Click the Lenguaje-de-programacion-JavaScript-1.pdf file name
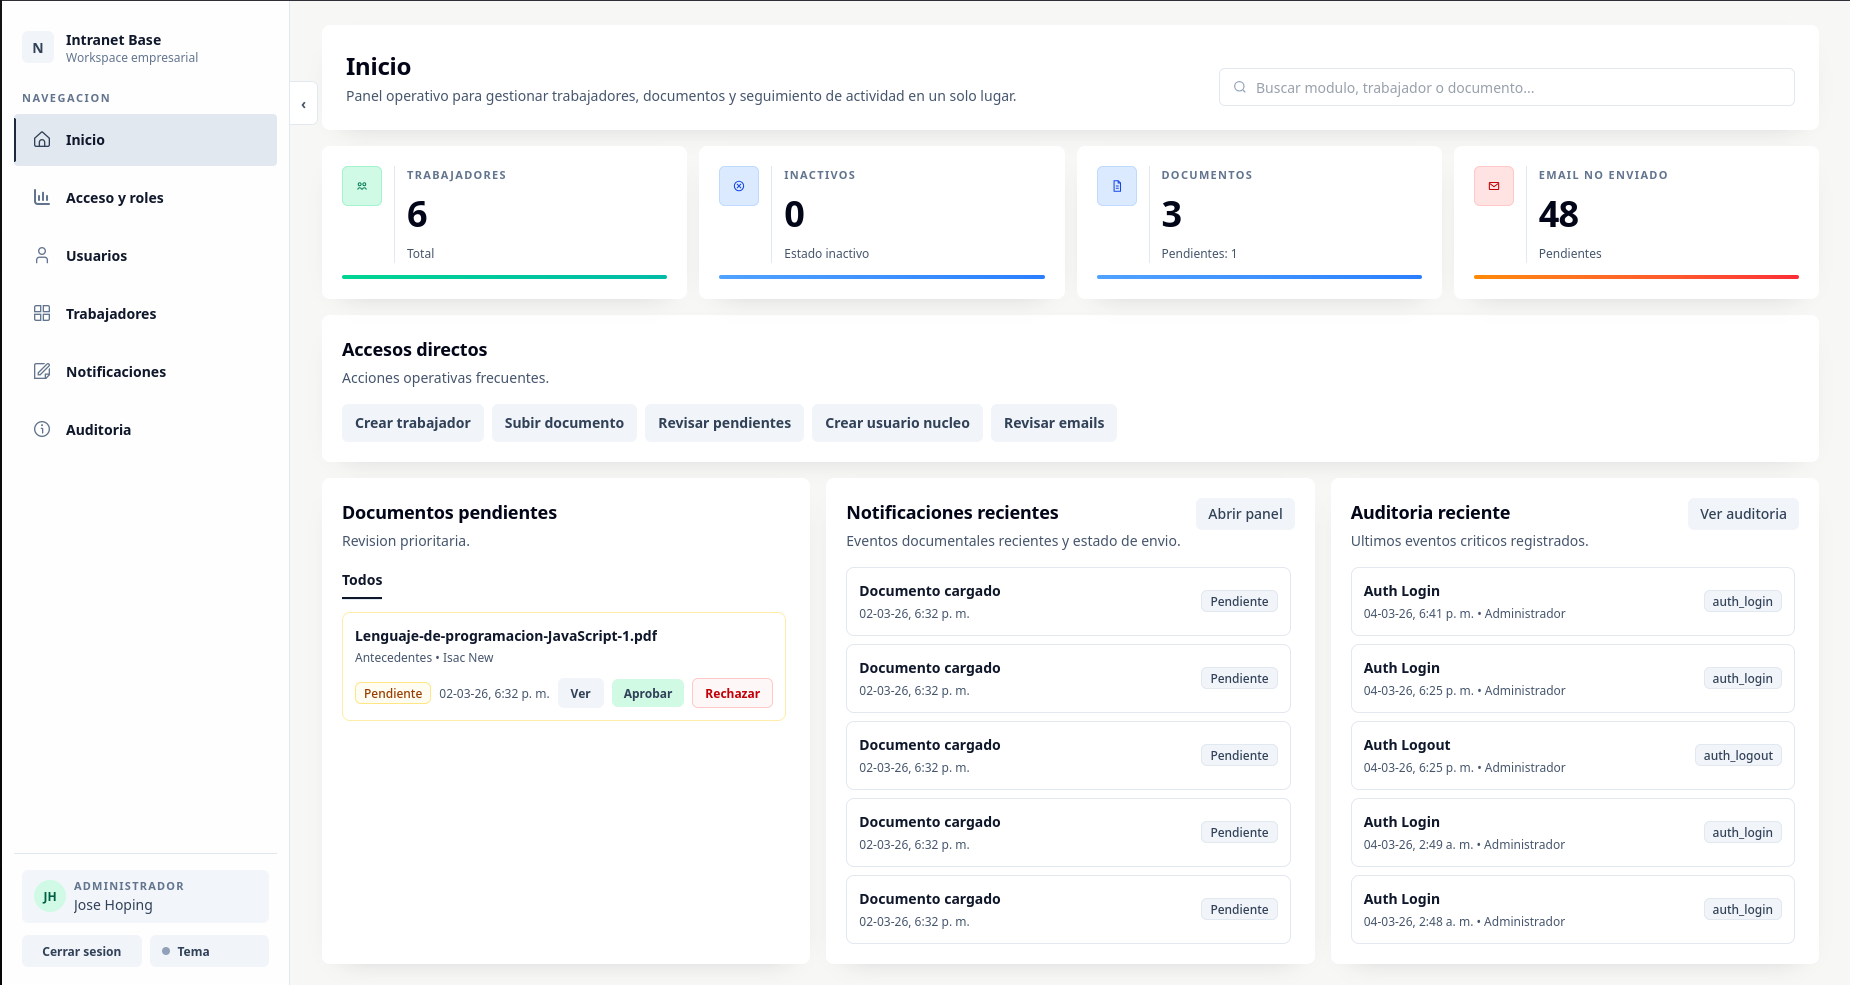The width and height of the screenshot is (1850, 985). [506, 636]
